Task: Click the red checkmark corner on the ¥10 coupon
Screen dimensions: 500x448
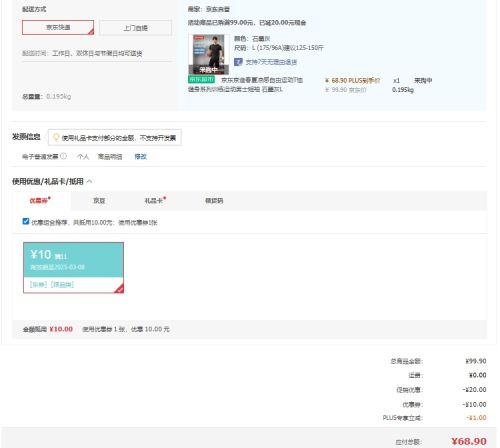Action: (119, 289)
